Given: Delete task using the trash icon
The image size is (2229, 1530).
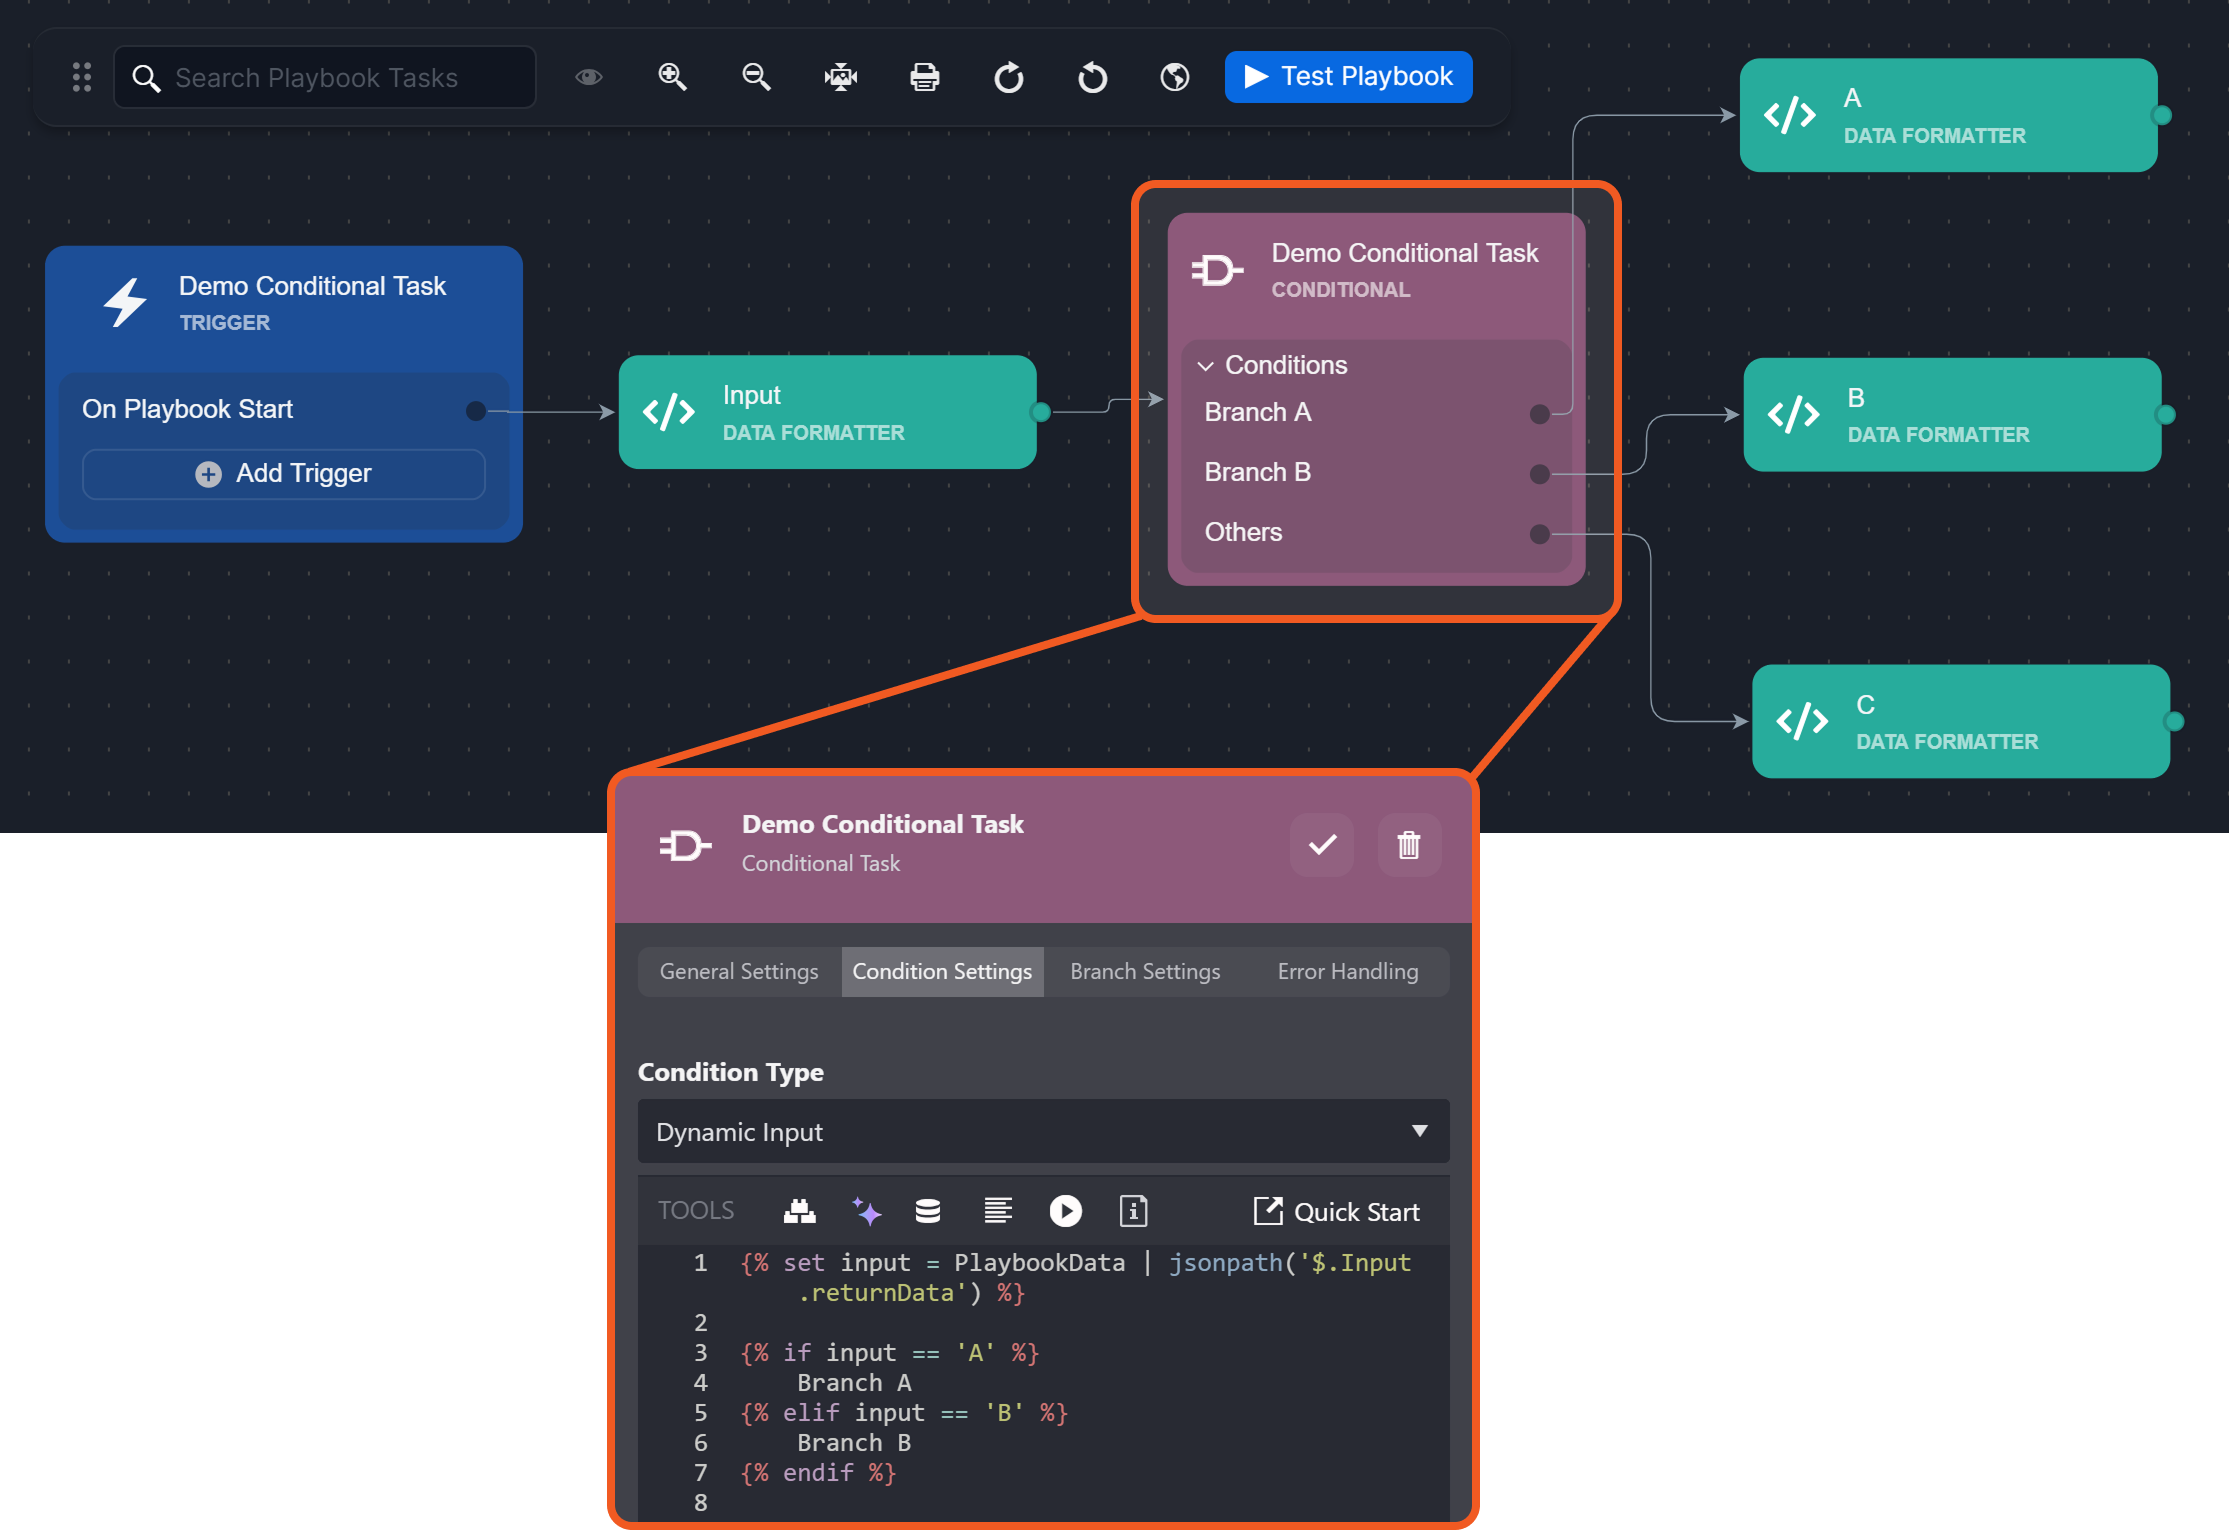Looking at the screenshot, I should click(x=1408, y=845).
